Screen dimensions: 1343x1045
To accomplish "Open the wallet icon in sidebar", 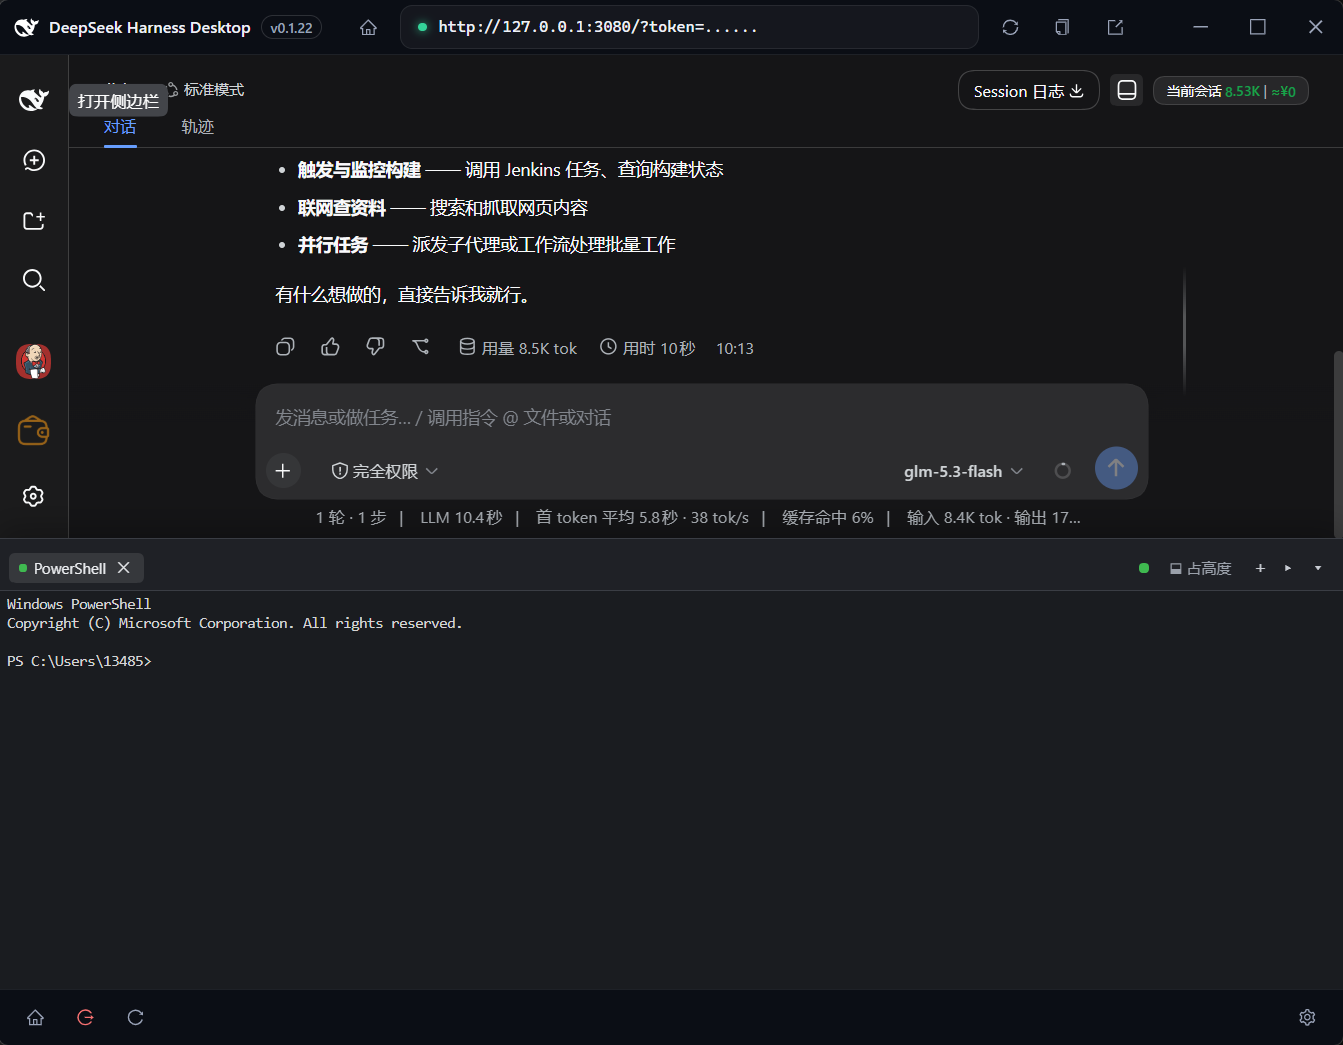I will pos(34,431).
